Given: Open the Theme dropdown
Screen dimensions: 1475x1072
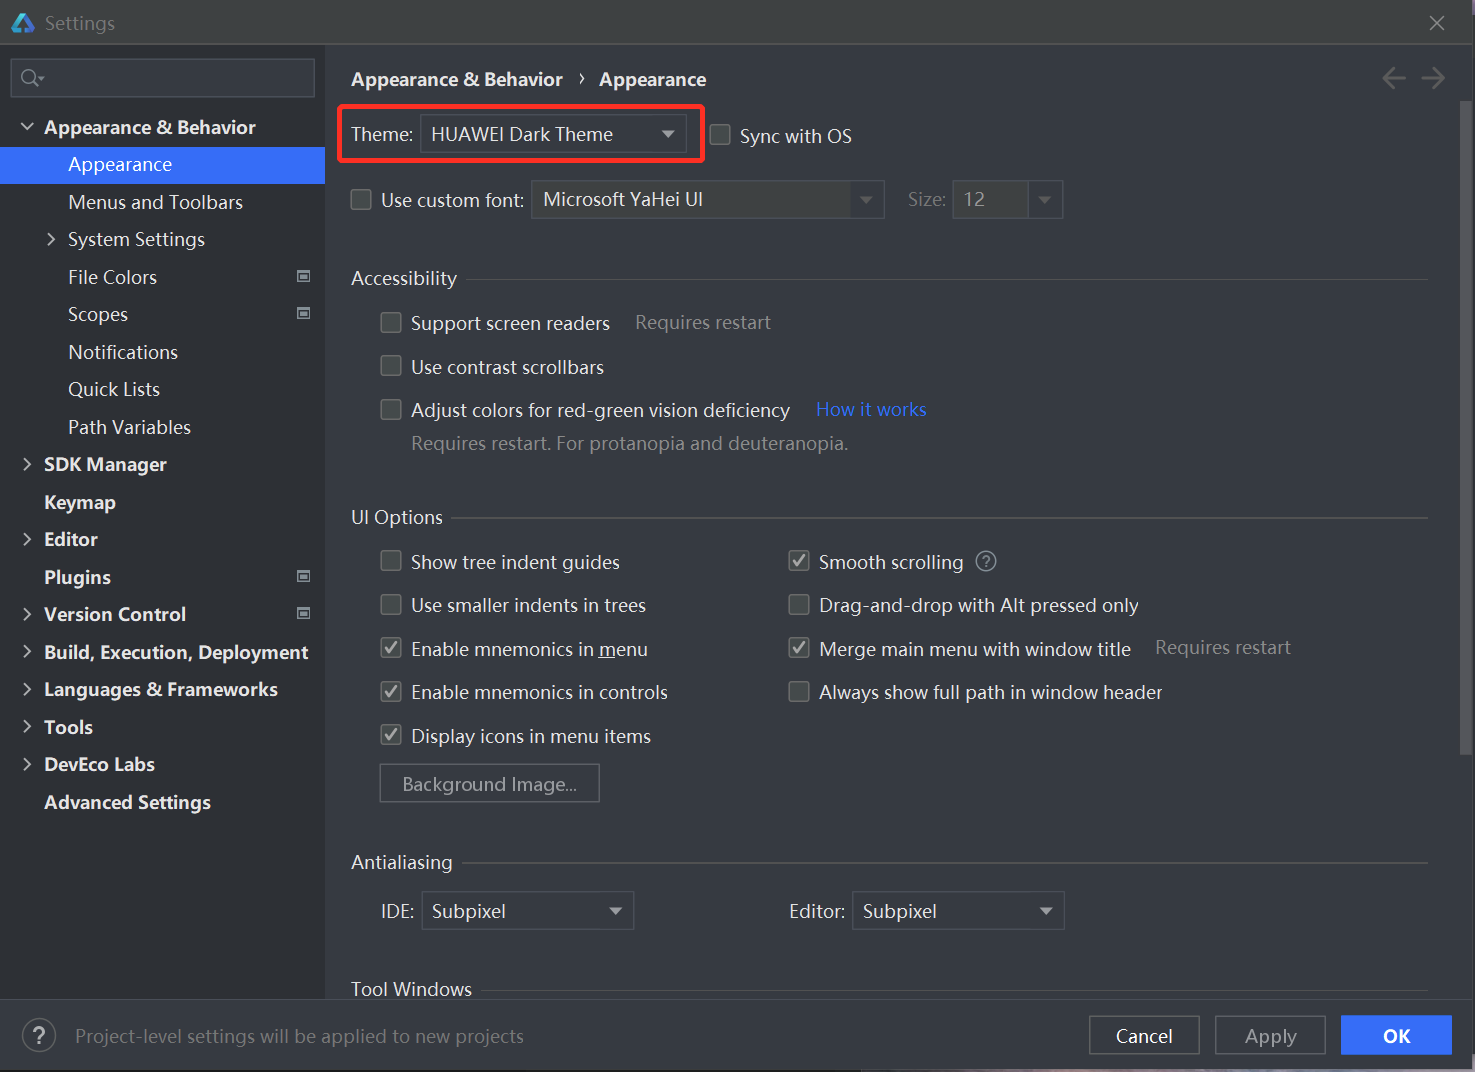Looking at the screenshot, I should pyautogui.click(x=553, y=134).
